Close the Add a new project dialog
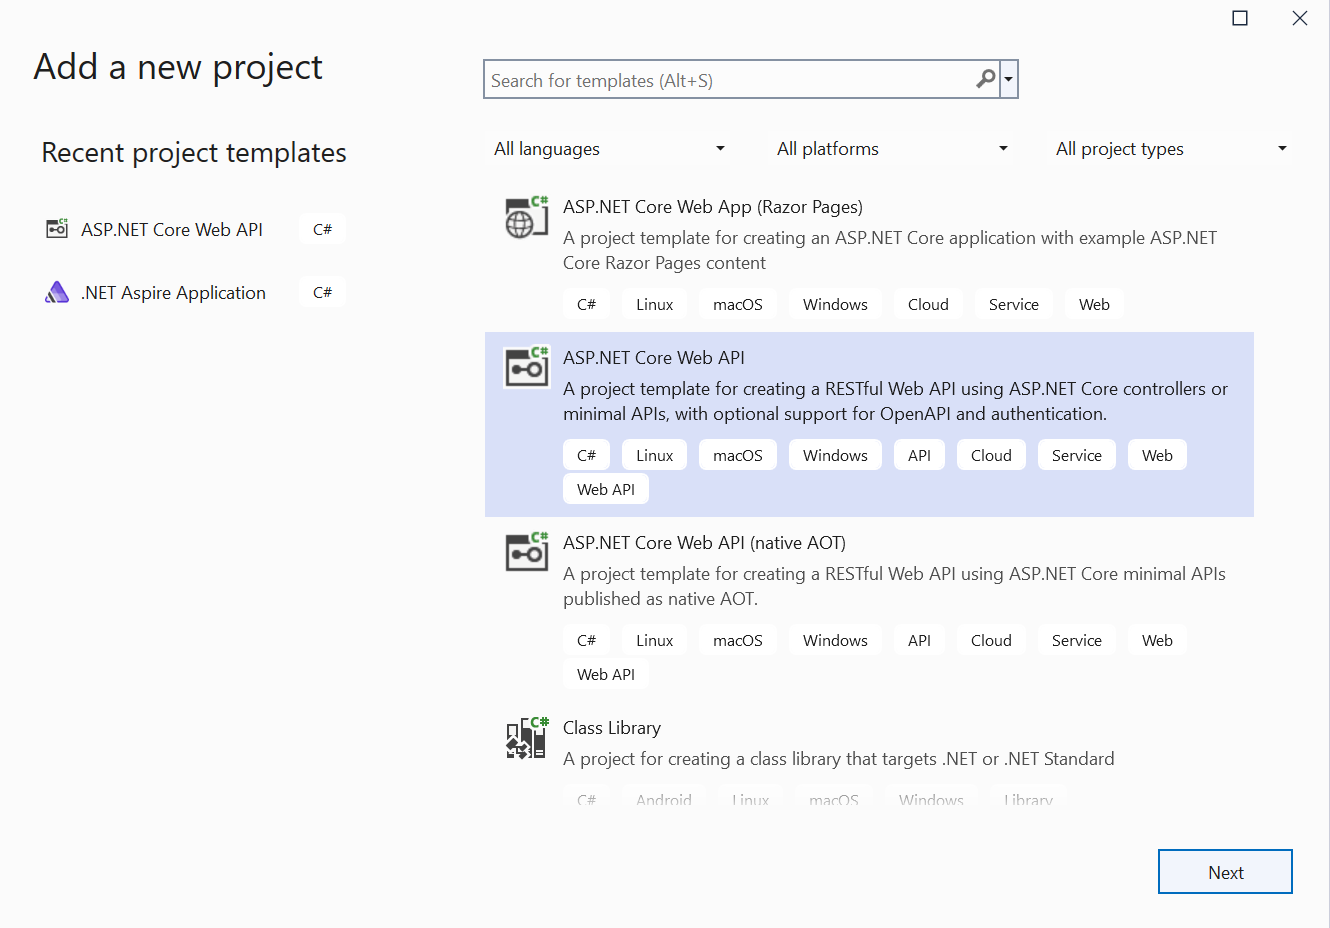This screenshot has height=928, width=1330. 1300,18
